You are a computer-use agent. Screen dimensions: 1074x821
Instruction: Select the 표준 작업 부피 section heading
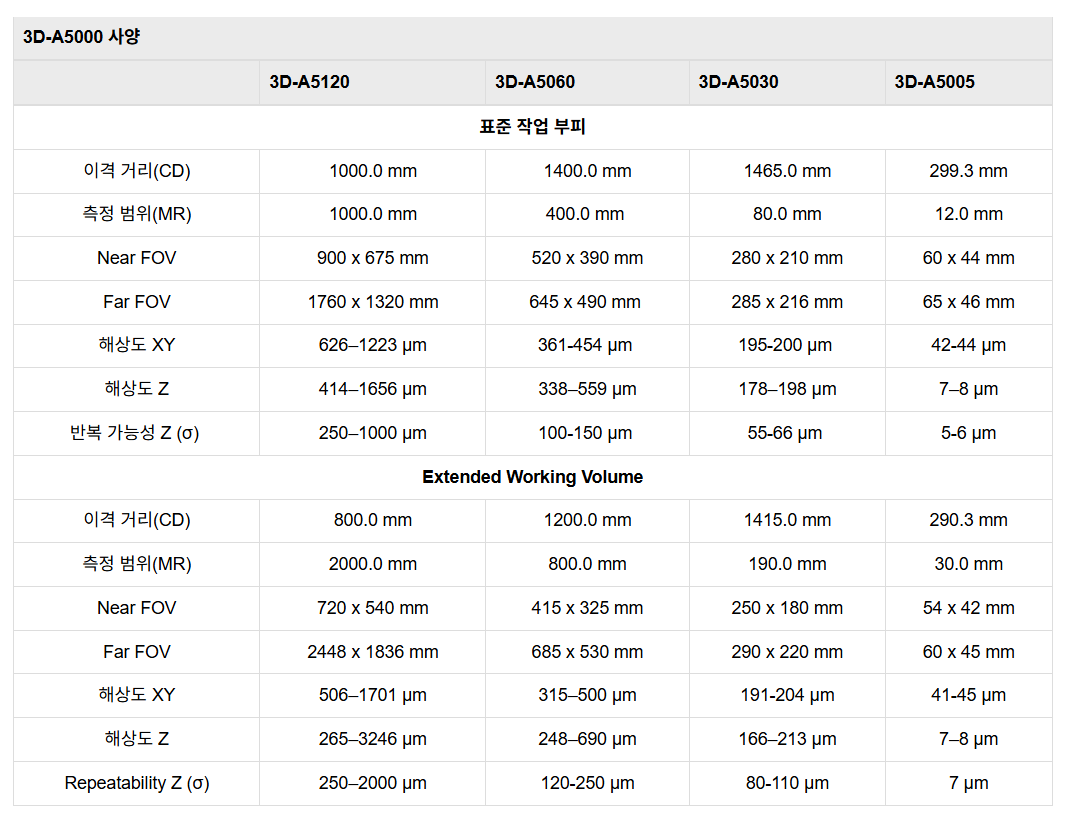pos(532,127)
